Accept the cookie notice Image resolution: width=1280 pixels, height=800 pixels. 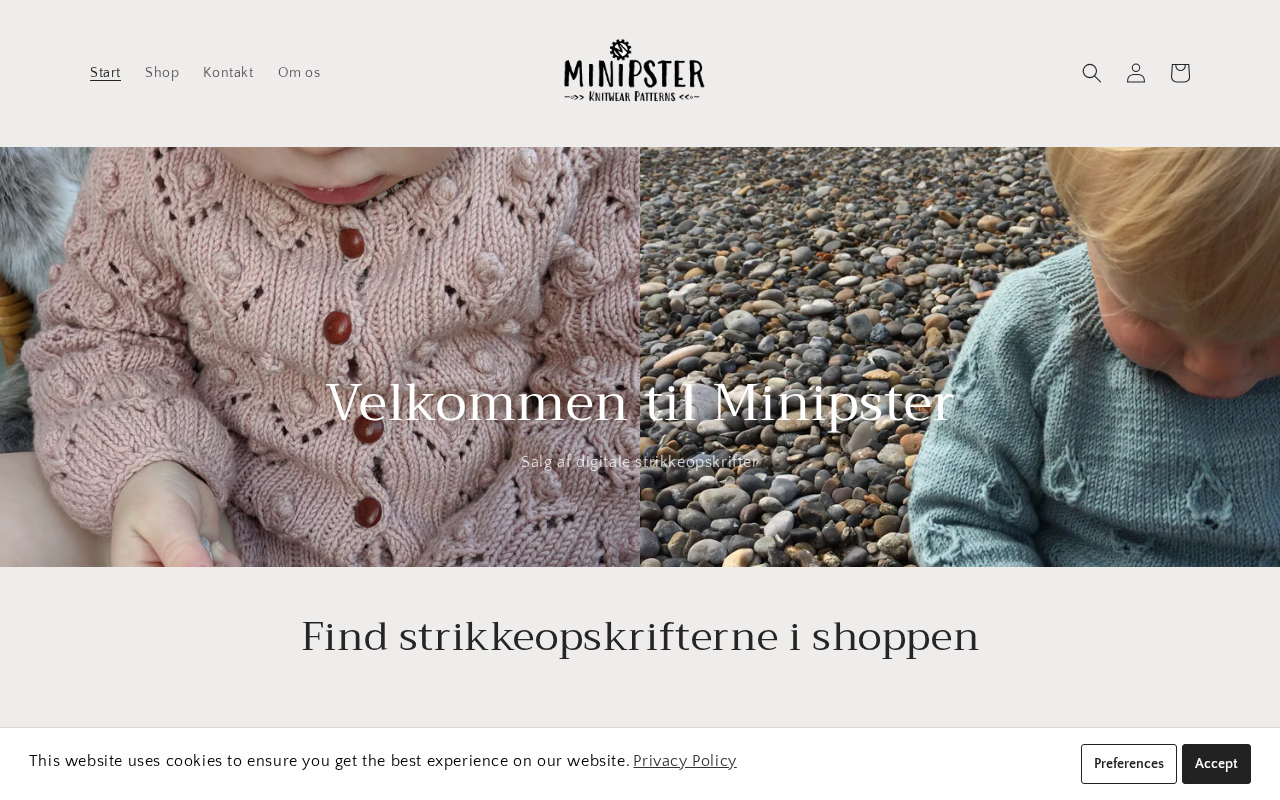[1216, 764]
